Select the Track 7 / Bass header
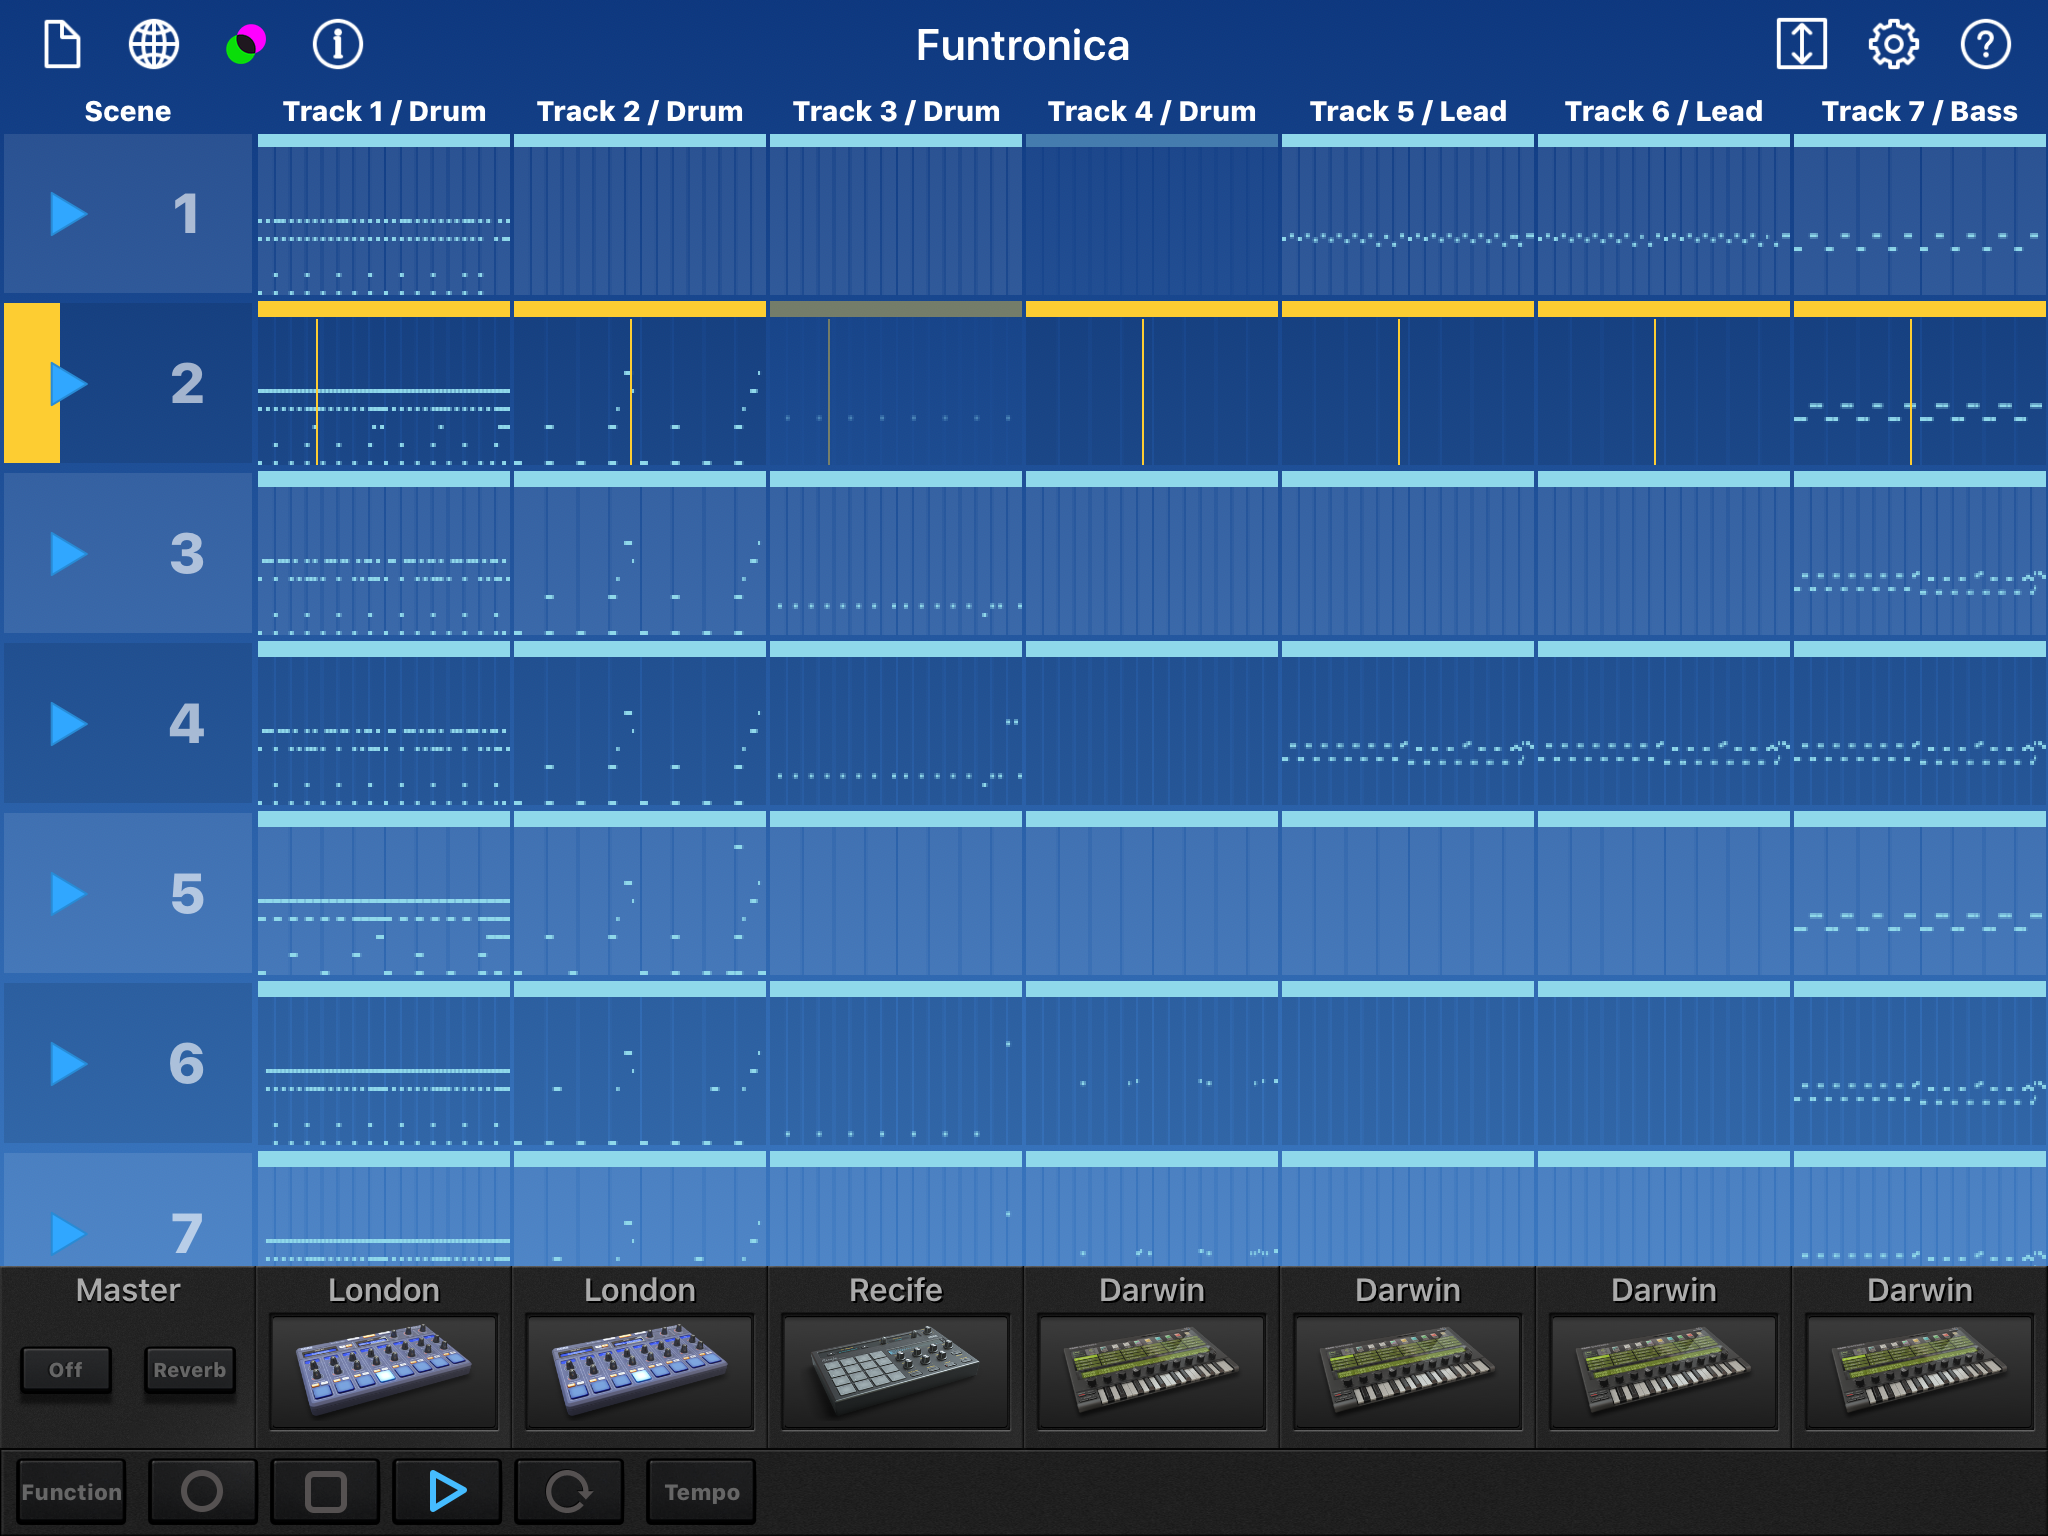 [x=1920, y=111]
